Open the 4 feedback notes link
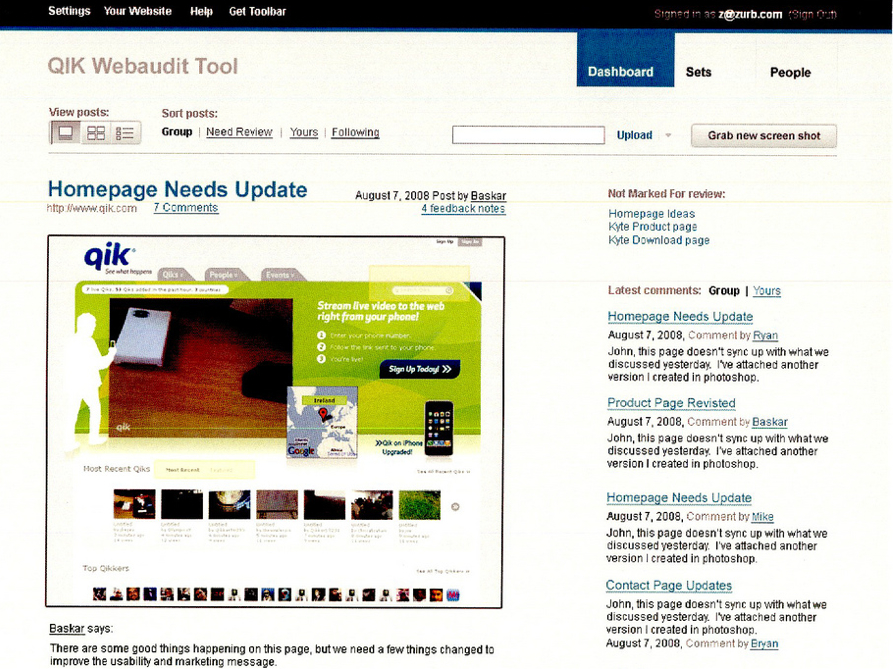Viewport: 893px width, 669px height. click(x=463, y=208)
